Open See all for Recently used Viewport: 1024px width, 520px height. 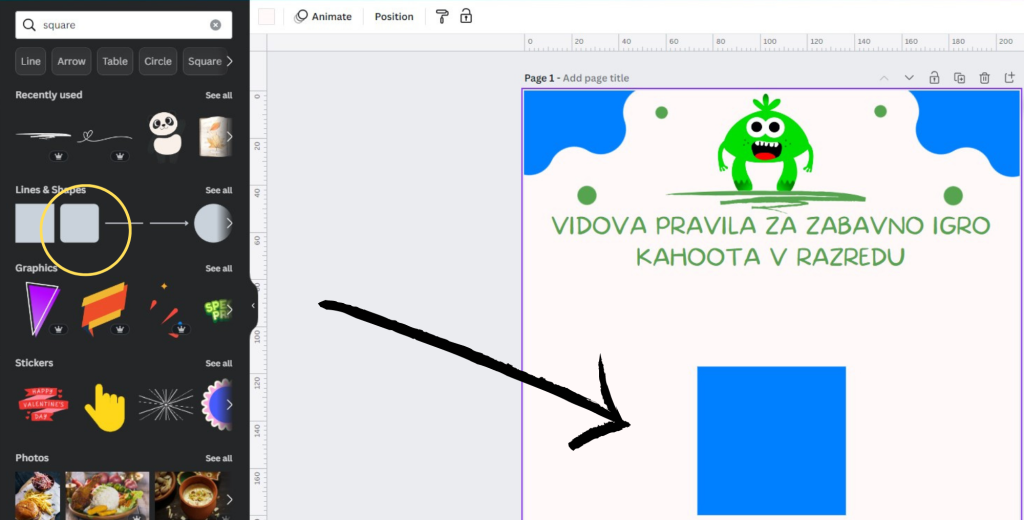tap(218, 95)
